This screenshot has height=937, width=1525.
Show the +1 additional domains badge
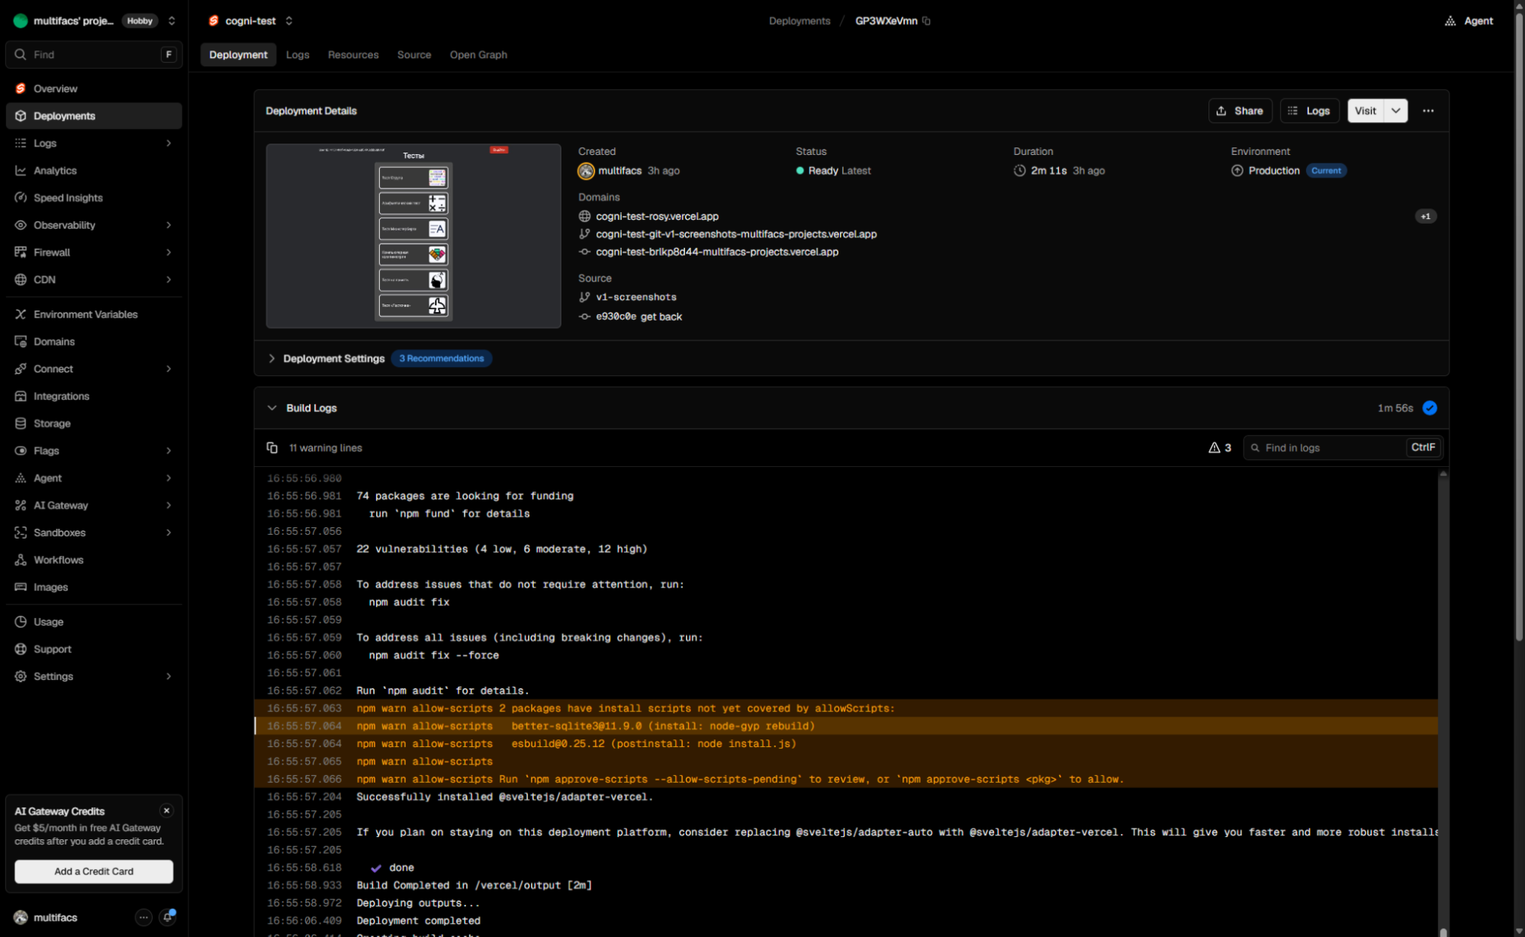pyautogui.click(x=1426, y=216)
